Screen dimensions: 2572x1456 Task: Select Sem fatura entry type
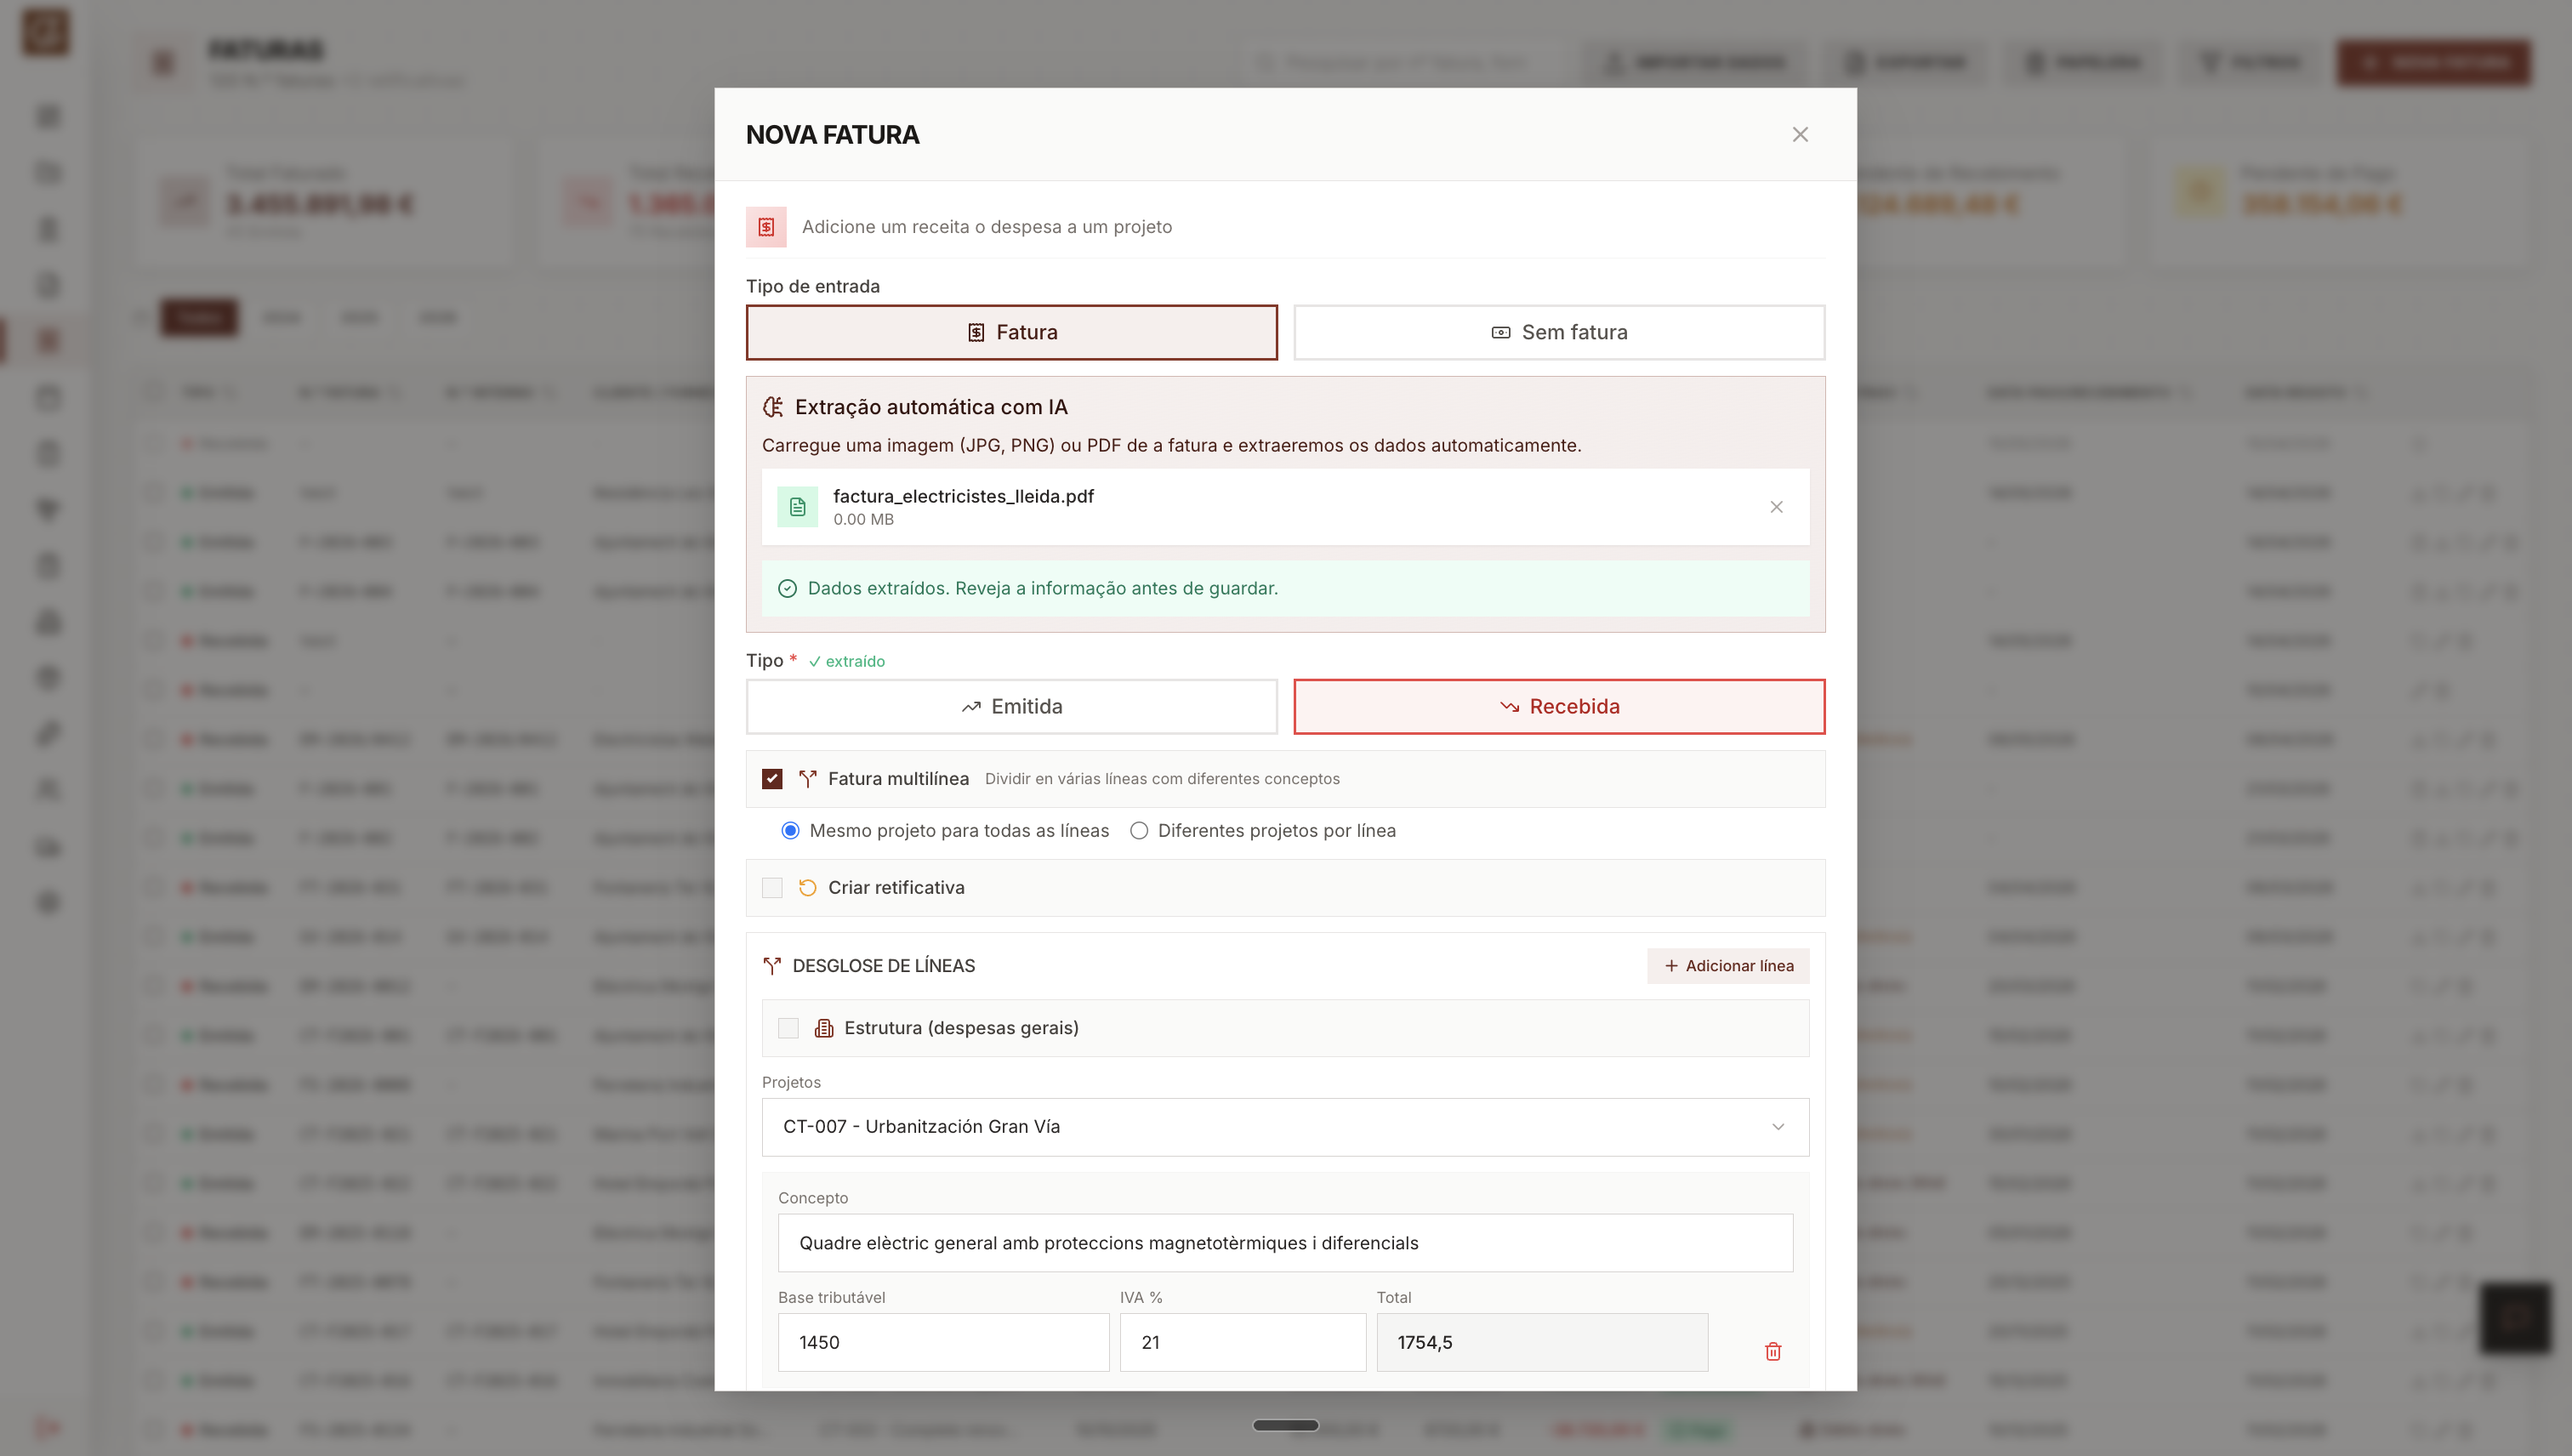point(1559,332)
